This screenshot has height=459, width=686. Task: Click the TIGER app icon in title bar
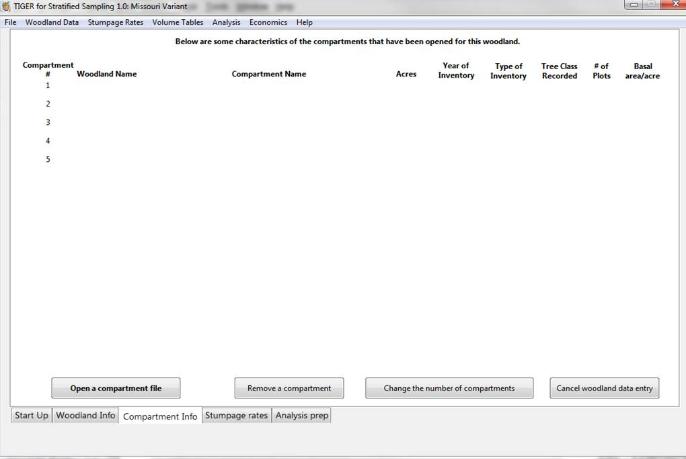[7, 8]
